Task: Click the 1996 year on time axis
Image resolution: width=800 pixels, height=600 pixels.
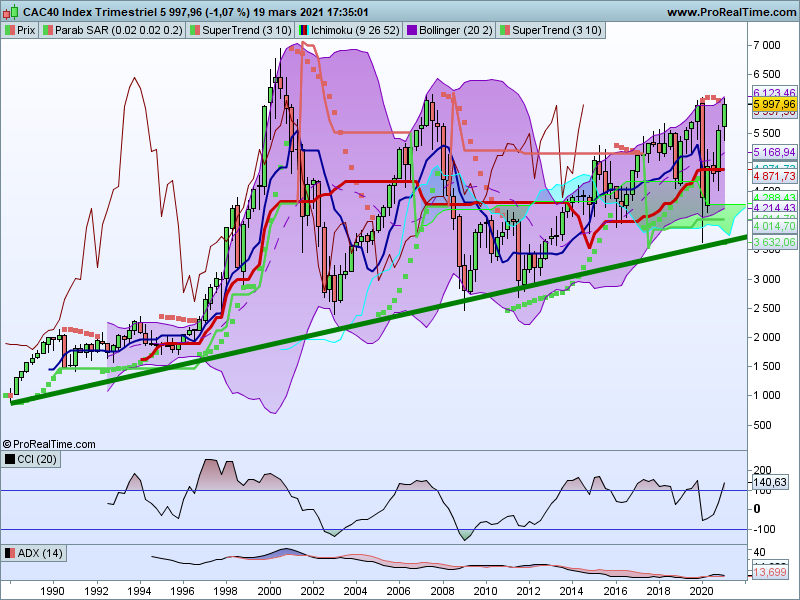Action: click(182, 591)
